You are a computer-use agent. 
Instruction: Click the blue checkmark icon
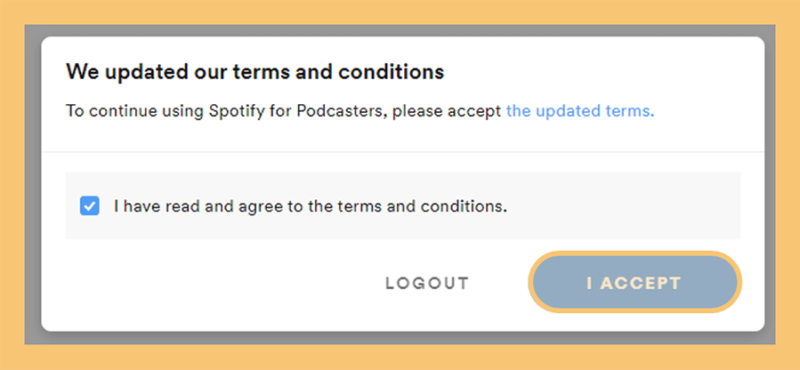90,206
